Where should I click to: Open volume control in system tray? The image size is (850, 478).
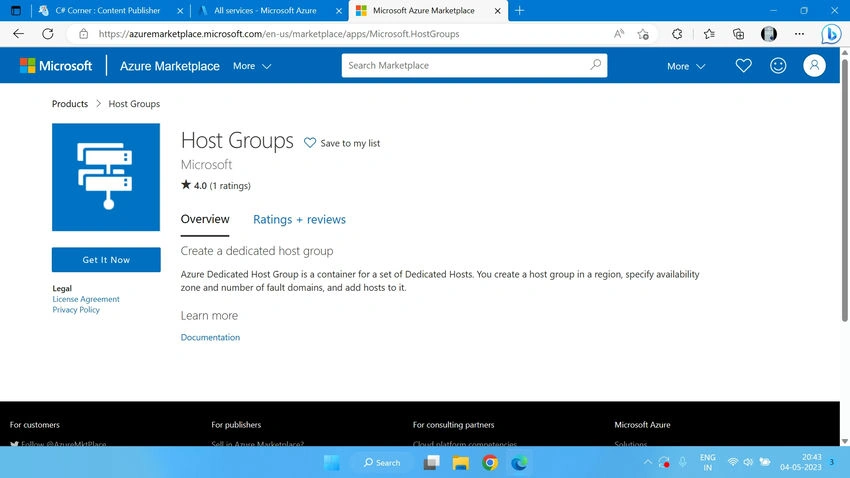[x=748, y=462]
